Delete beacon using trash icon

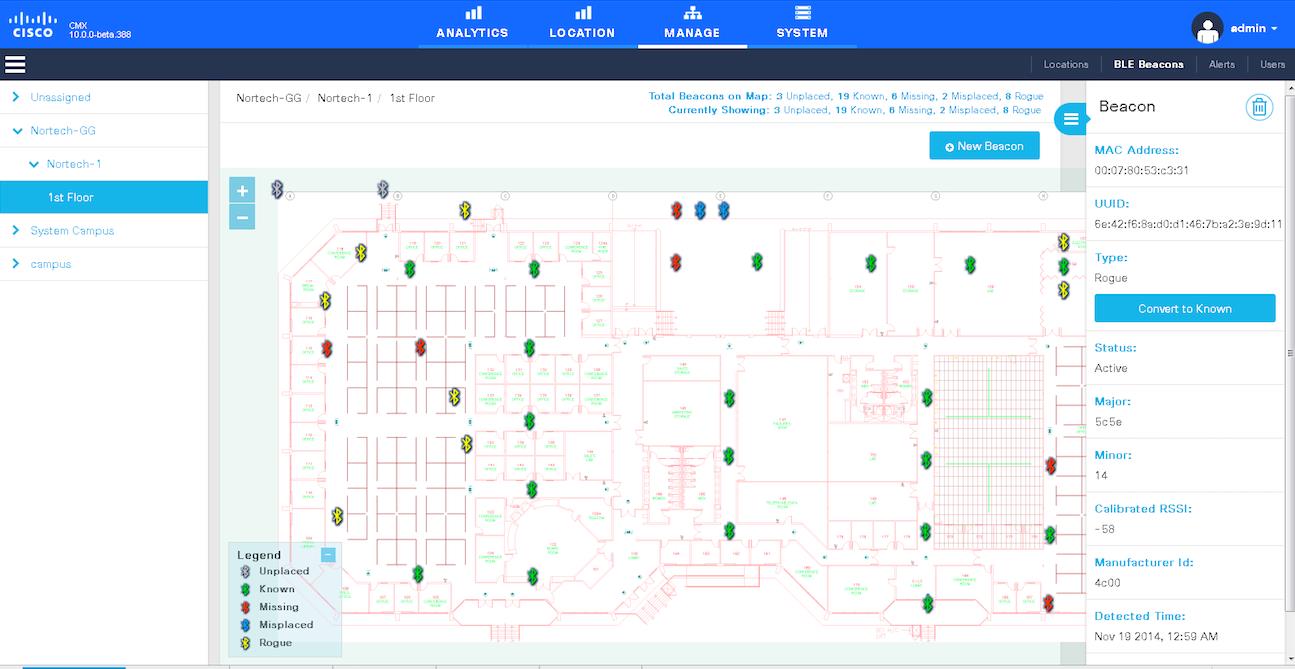(x=1259, y=107)
